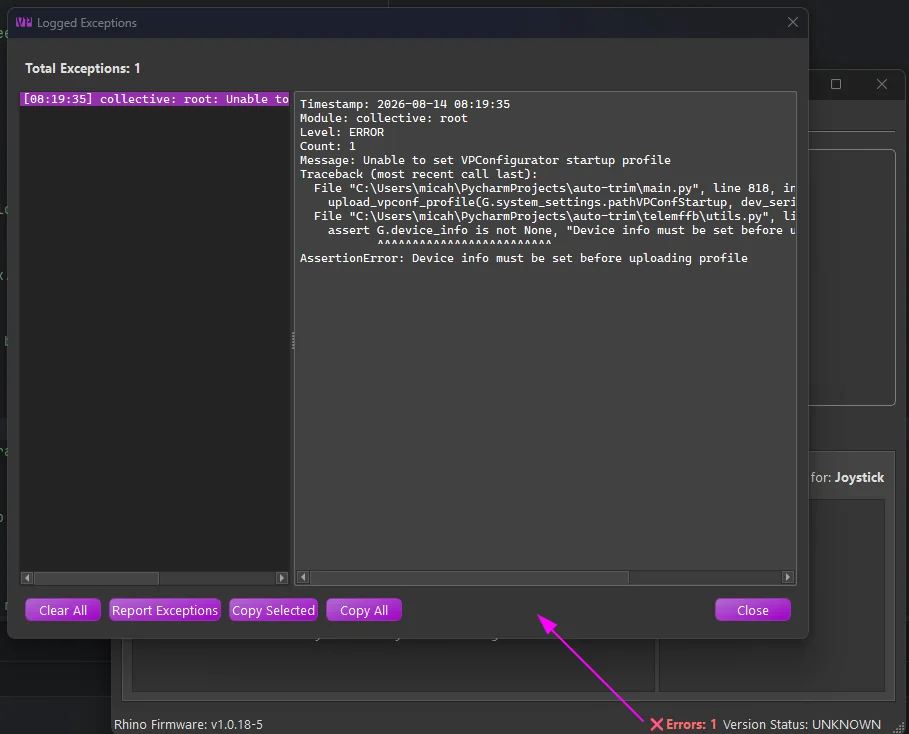Click the main.py file path line

click(x=554, y=188)
